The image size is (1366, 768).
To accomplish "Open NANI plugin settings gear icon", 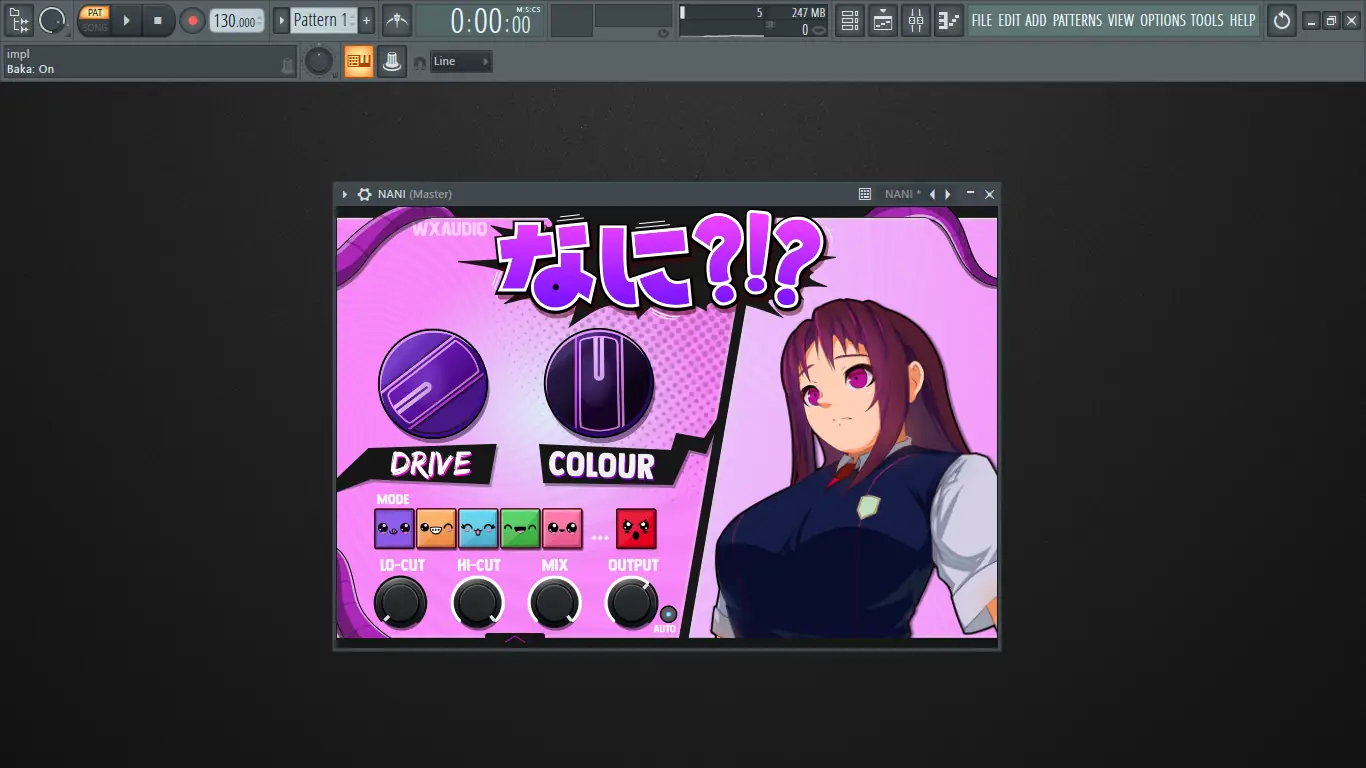I will pos(365,194).
